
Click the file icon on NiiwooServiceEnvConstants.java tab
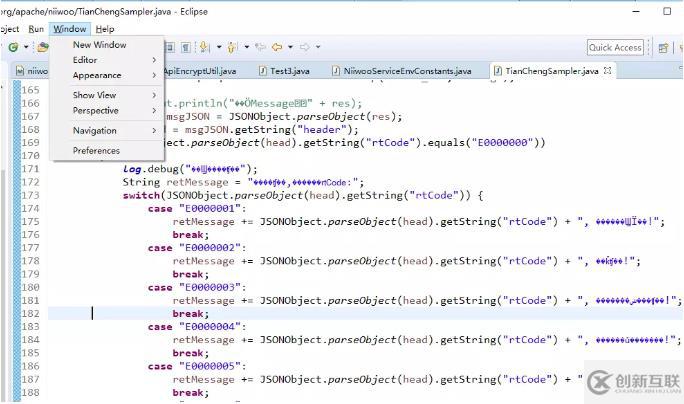[335, 71]
